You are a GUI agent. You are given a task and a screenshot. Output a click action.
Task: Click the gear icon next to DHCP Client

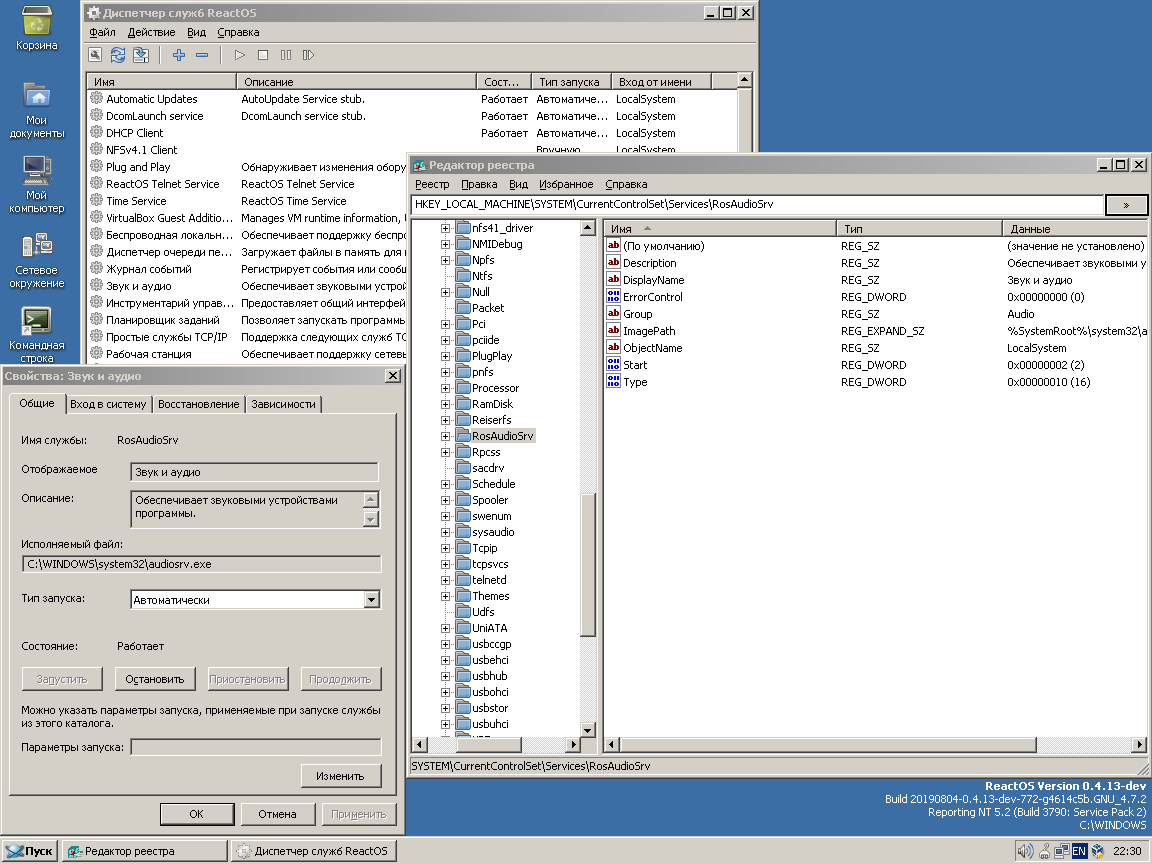(96, 132)
